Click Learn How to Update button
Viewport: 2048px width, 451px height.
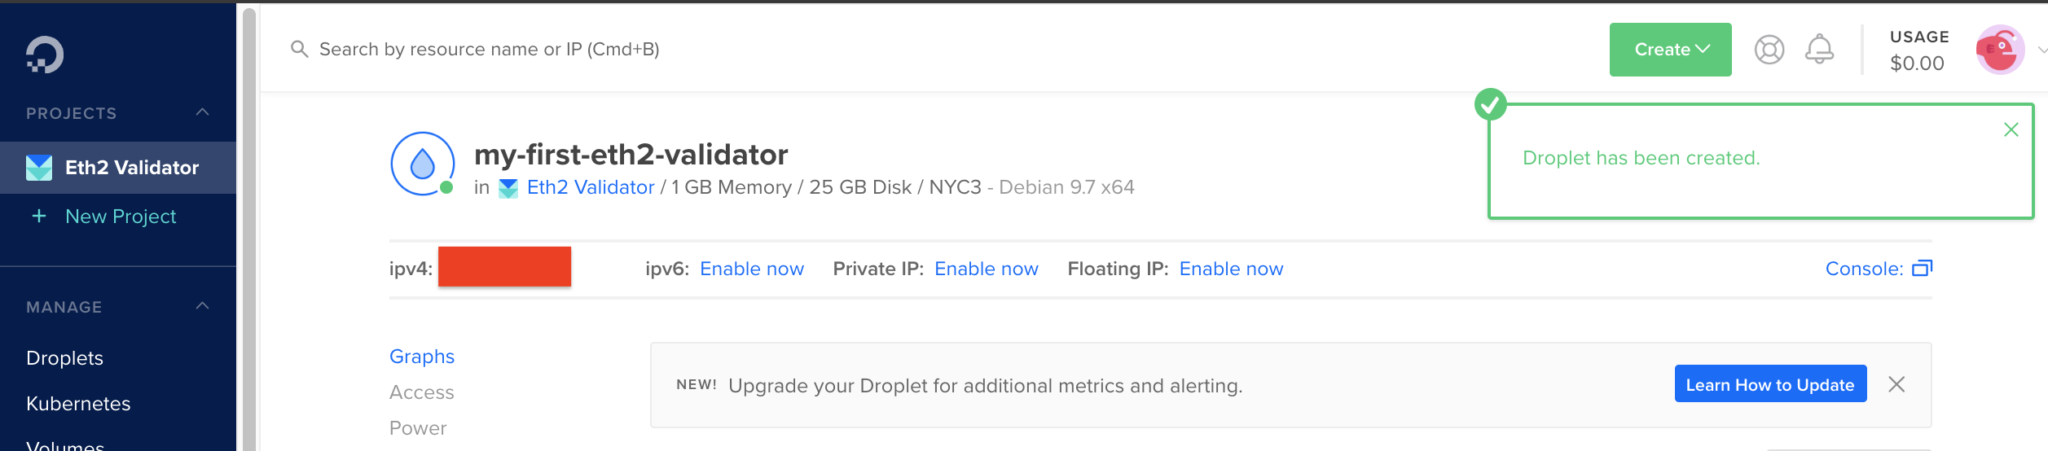[1770, 384]
